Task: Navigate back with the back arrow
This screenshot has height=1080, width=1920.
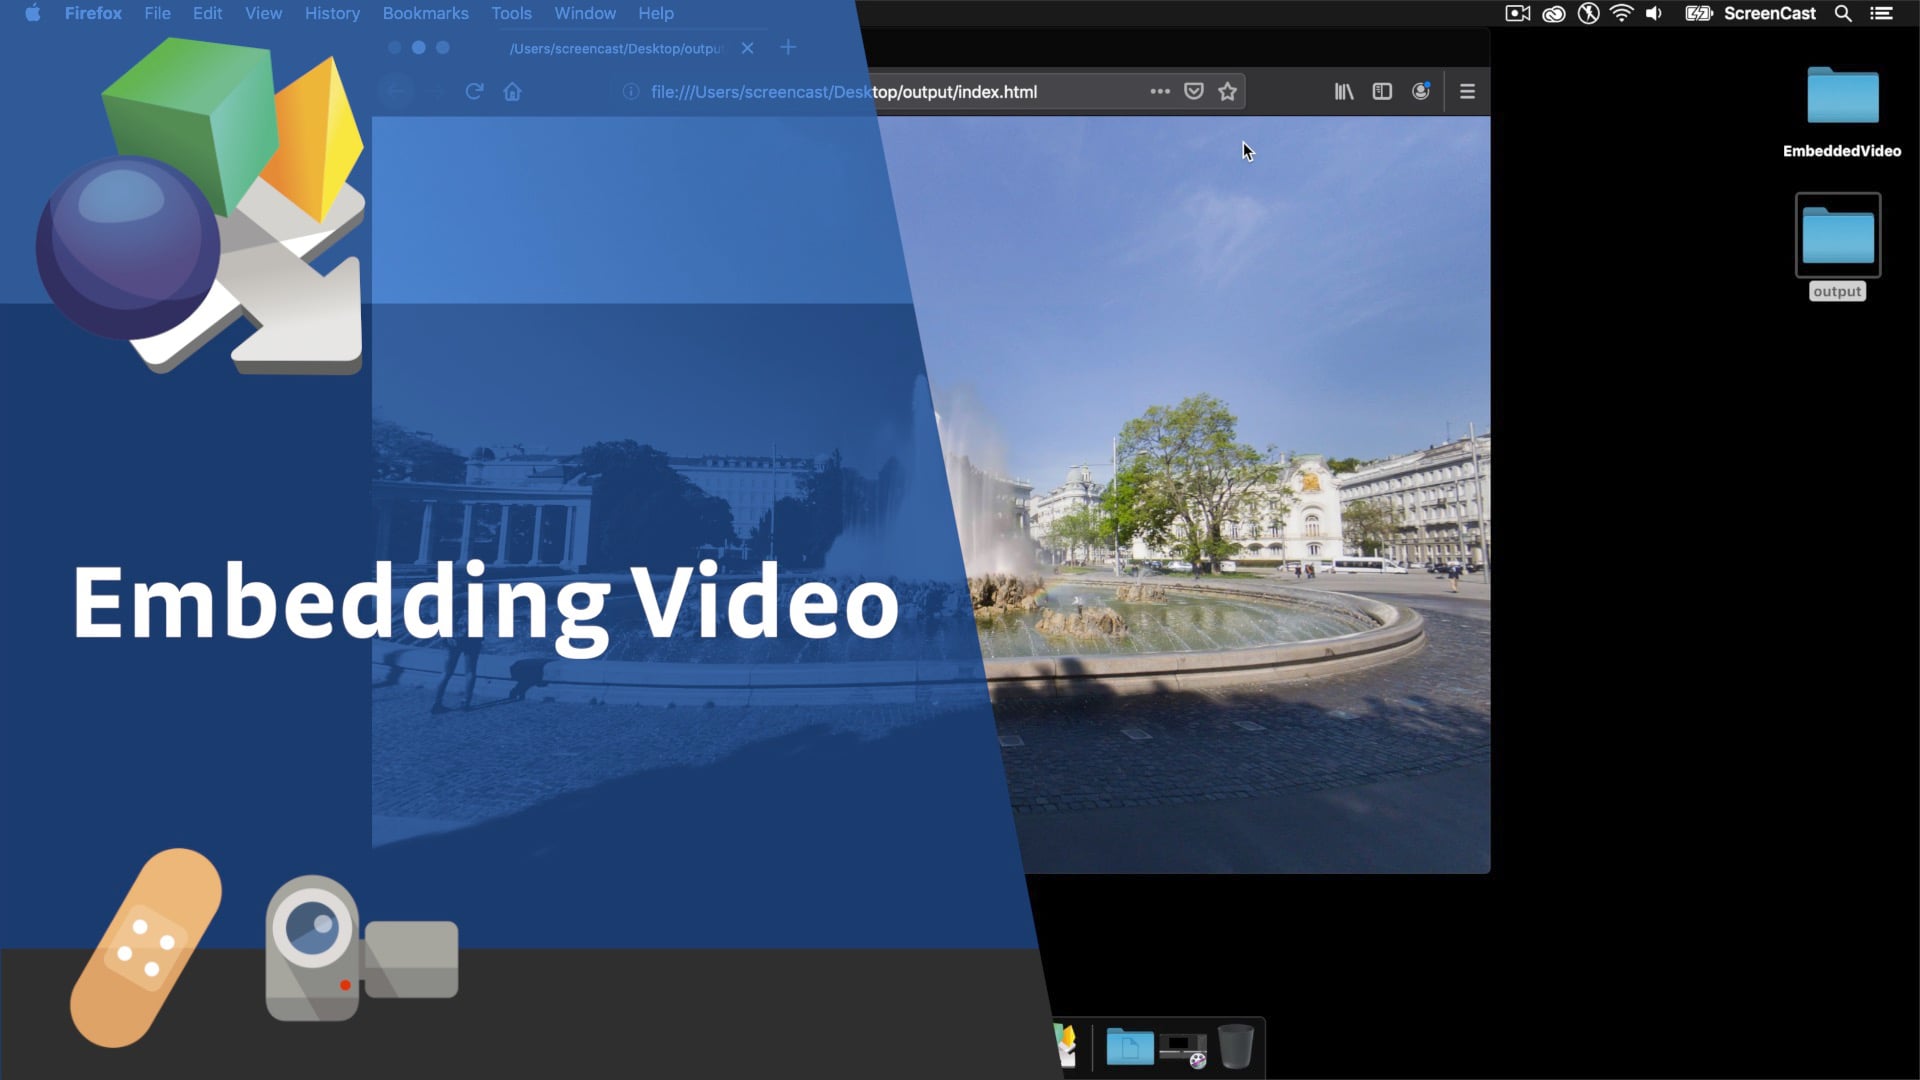Action: (x=396, y=91)
